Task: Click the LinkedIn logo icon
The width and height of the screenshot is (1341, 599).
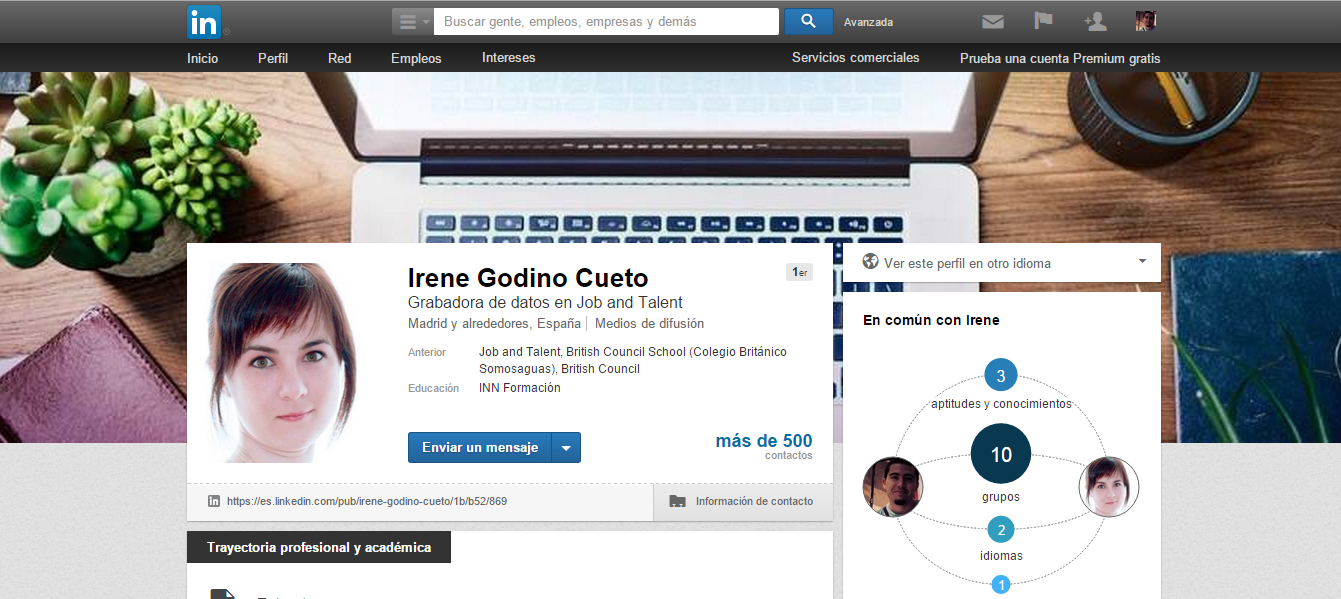Action: pos(204,21)
